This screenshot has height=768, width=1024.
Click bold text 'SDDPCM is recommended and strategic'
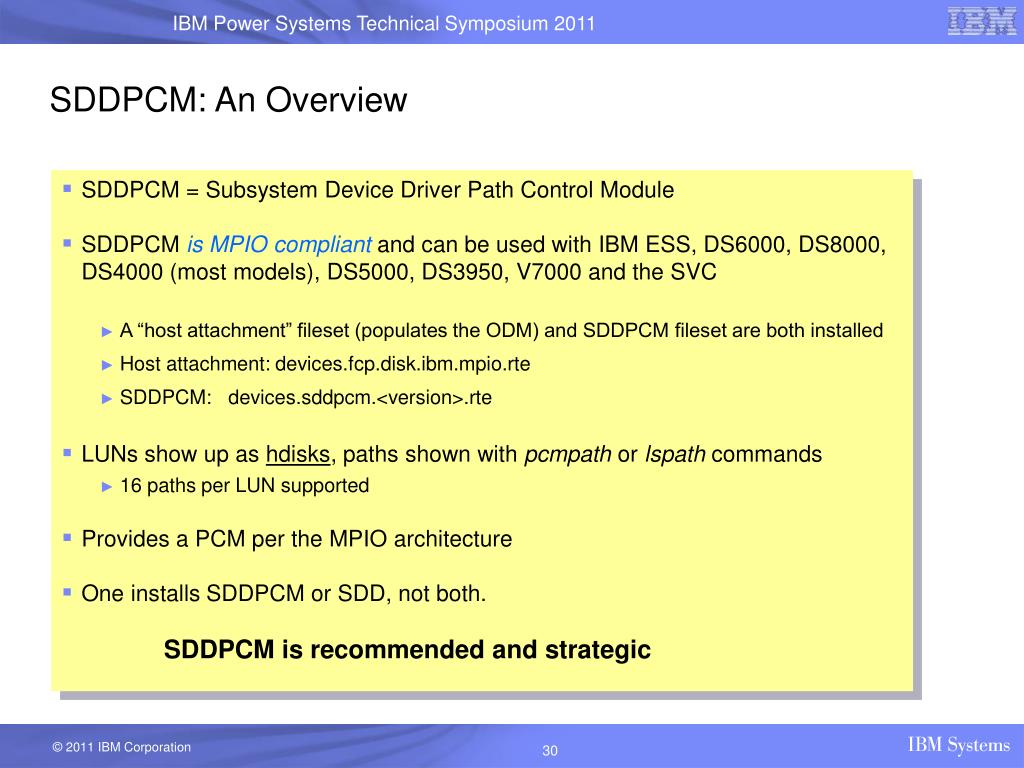[x=407, y=650]
